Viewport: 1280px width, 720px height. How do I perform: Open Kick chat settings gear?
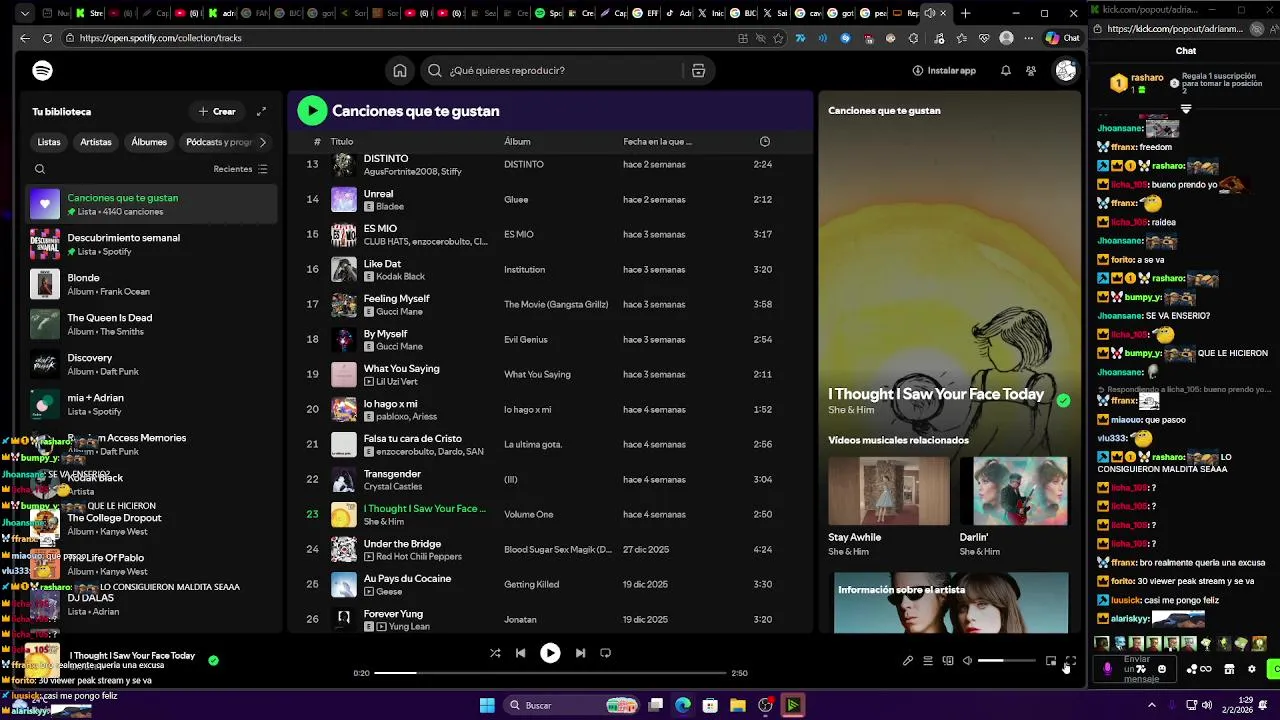[x=1251, y=669]
